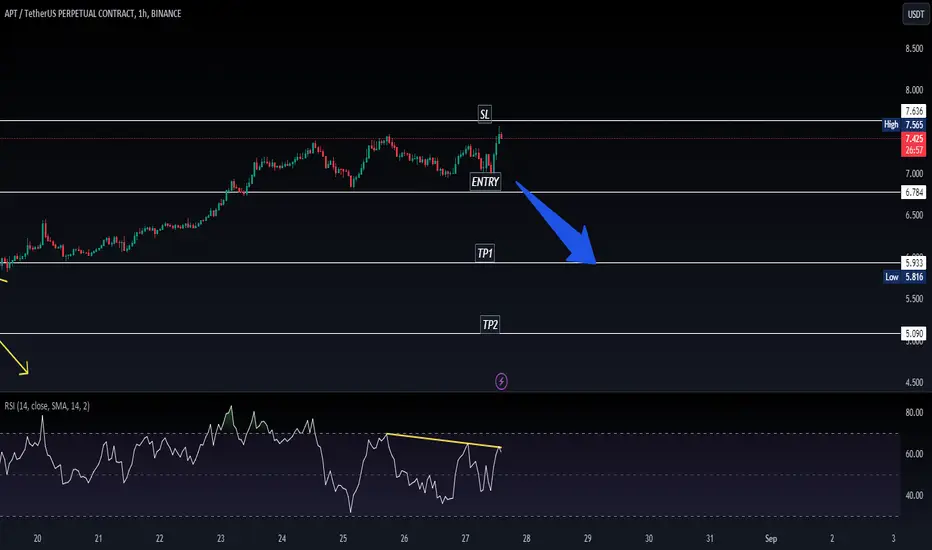Select the TP2 label

490,324
